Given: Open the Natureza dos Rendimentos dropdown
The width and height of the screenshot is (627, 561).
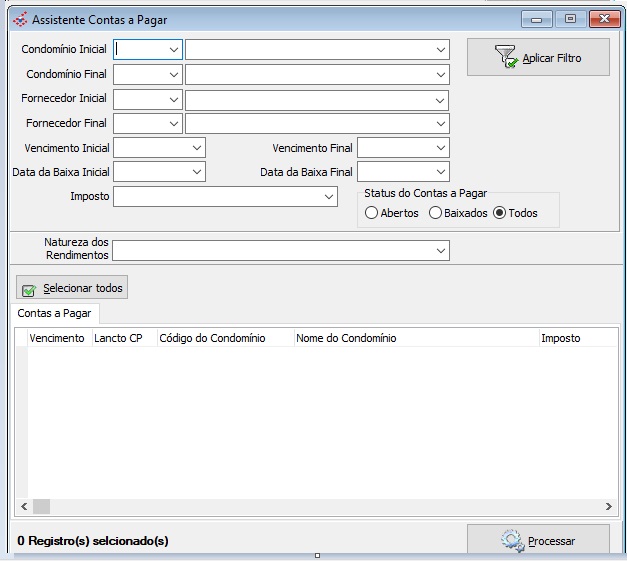Looking at the screenshot, I should coord(440,251).
